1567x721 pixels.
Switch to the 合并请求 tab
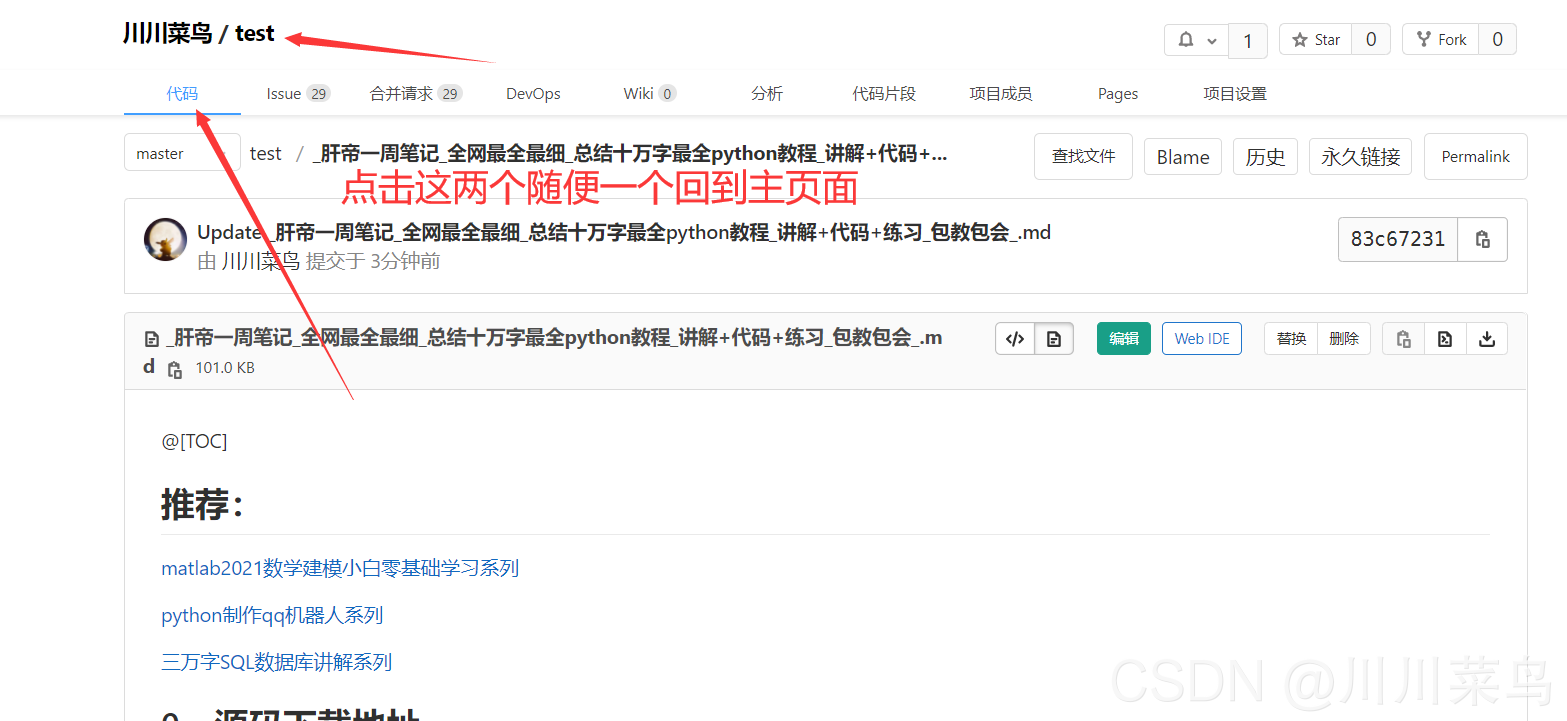coord(414,94)
